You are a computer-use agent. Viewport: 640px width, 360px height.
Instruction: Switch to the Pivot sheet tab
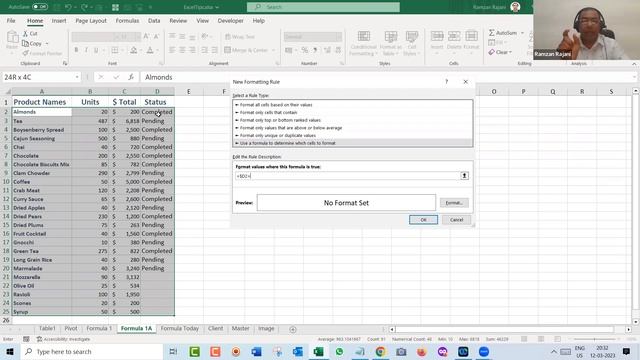tap(71, 328)
